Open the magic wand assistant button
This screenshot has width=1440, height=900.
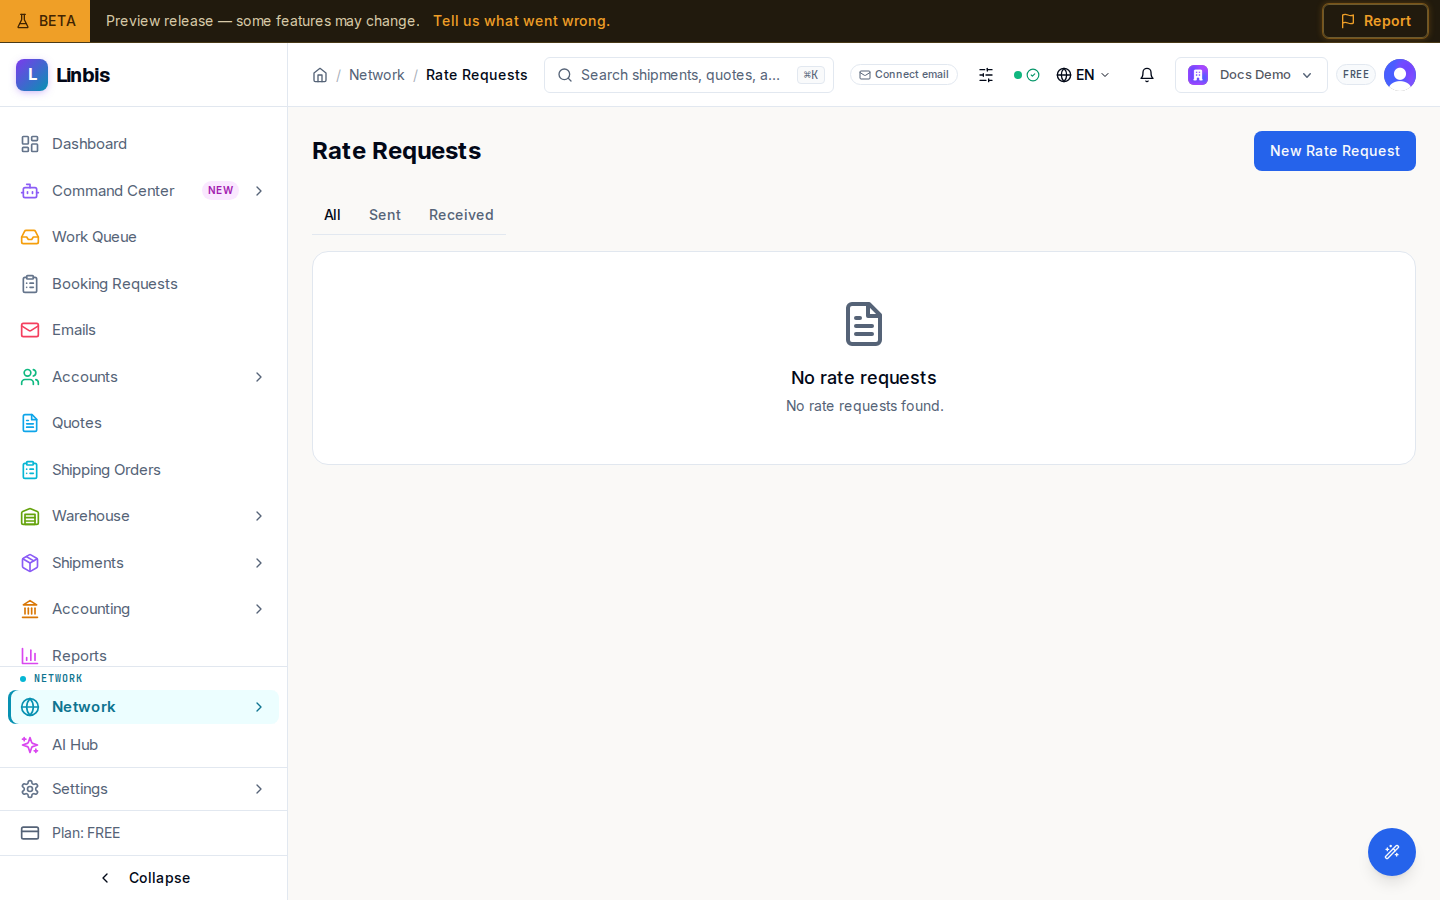point(1392,852)
